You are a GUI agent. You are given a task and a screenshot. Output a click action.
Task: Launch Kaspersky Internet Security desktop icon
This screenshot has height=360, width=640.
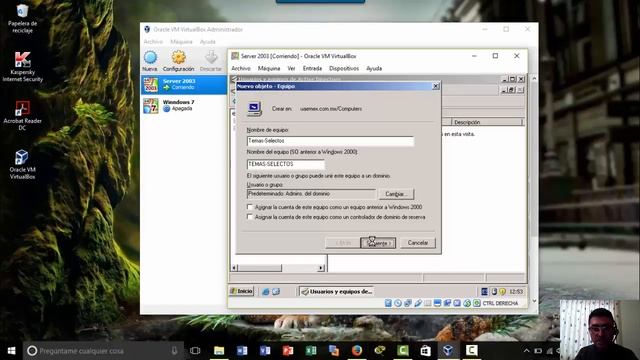(x=22, y=67)
